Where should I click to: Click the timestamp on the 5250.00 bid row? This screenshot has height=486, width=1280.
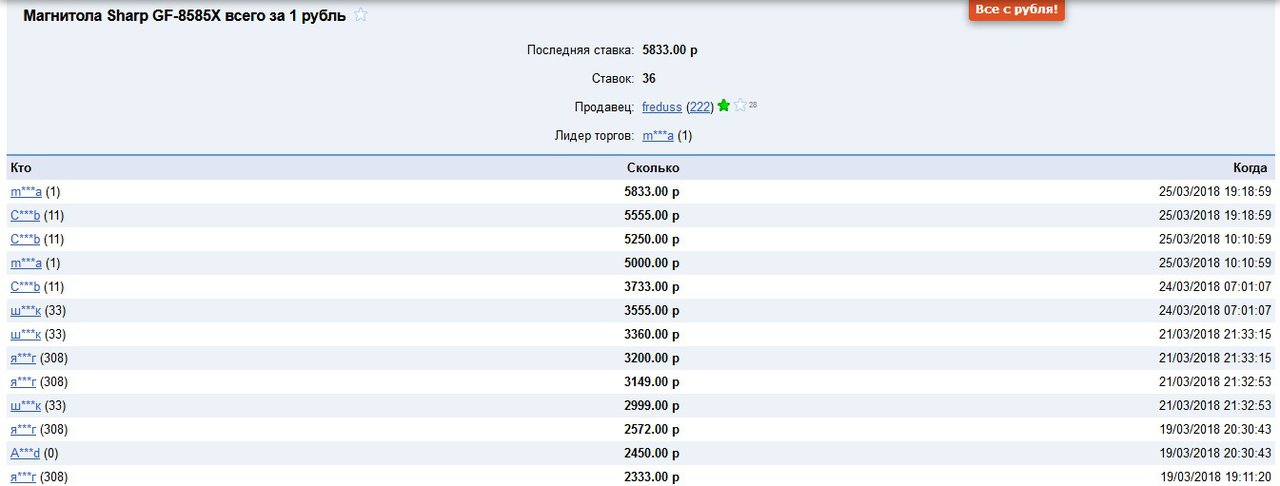click(1215, 240)
